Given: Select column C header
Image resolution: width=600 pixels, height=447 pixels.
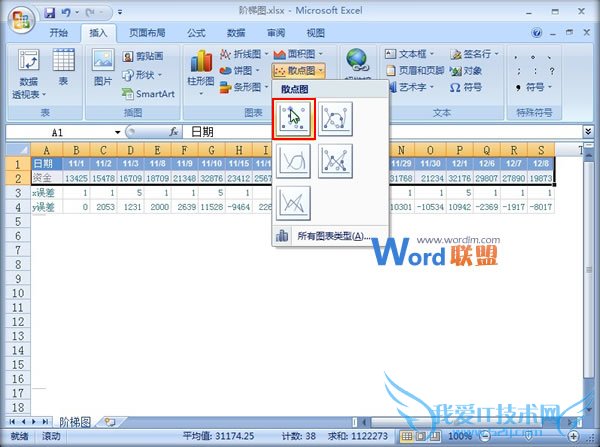Looking at the screenshot, I should (103, 150).
